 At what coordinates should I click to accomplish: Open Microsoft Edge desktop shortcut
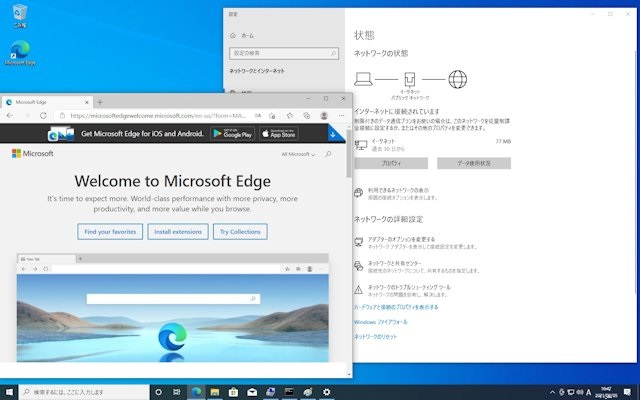click(20, 53)
